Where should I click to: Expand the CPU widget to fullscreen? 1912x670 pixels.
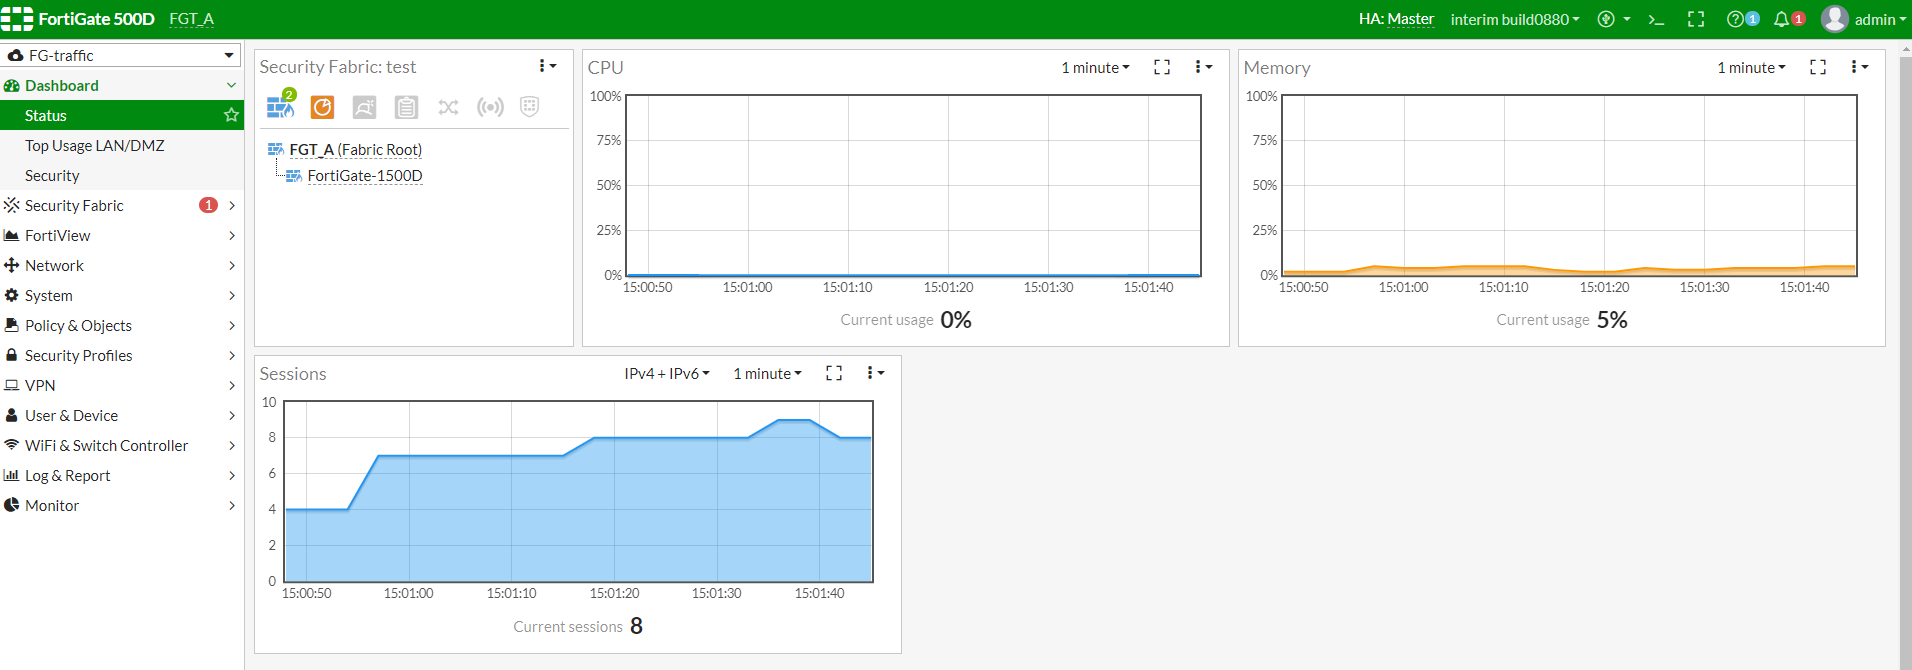(1162, 67)
